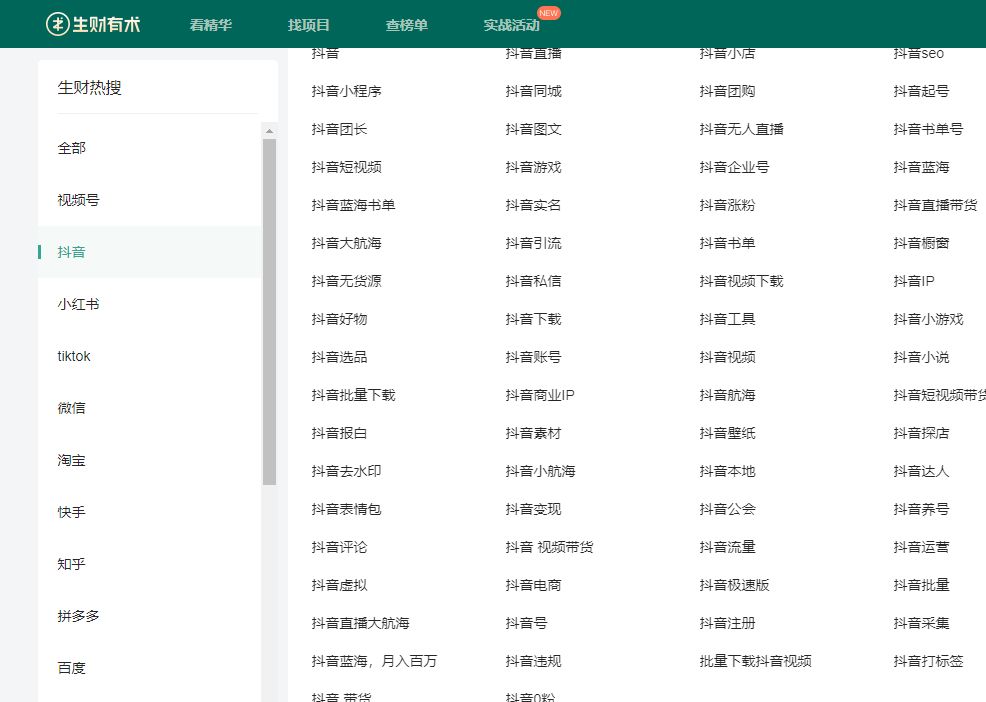Open the 抖音好物 keyword link

(340, 320)
